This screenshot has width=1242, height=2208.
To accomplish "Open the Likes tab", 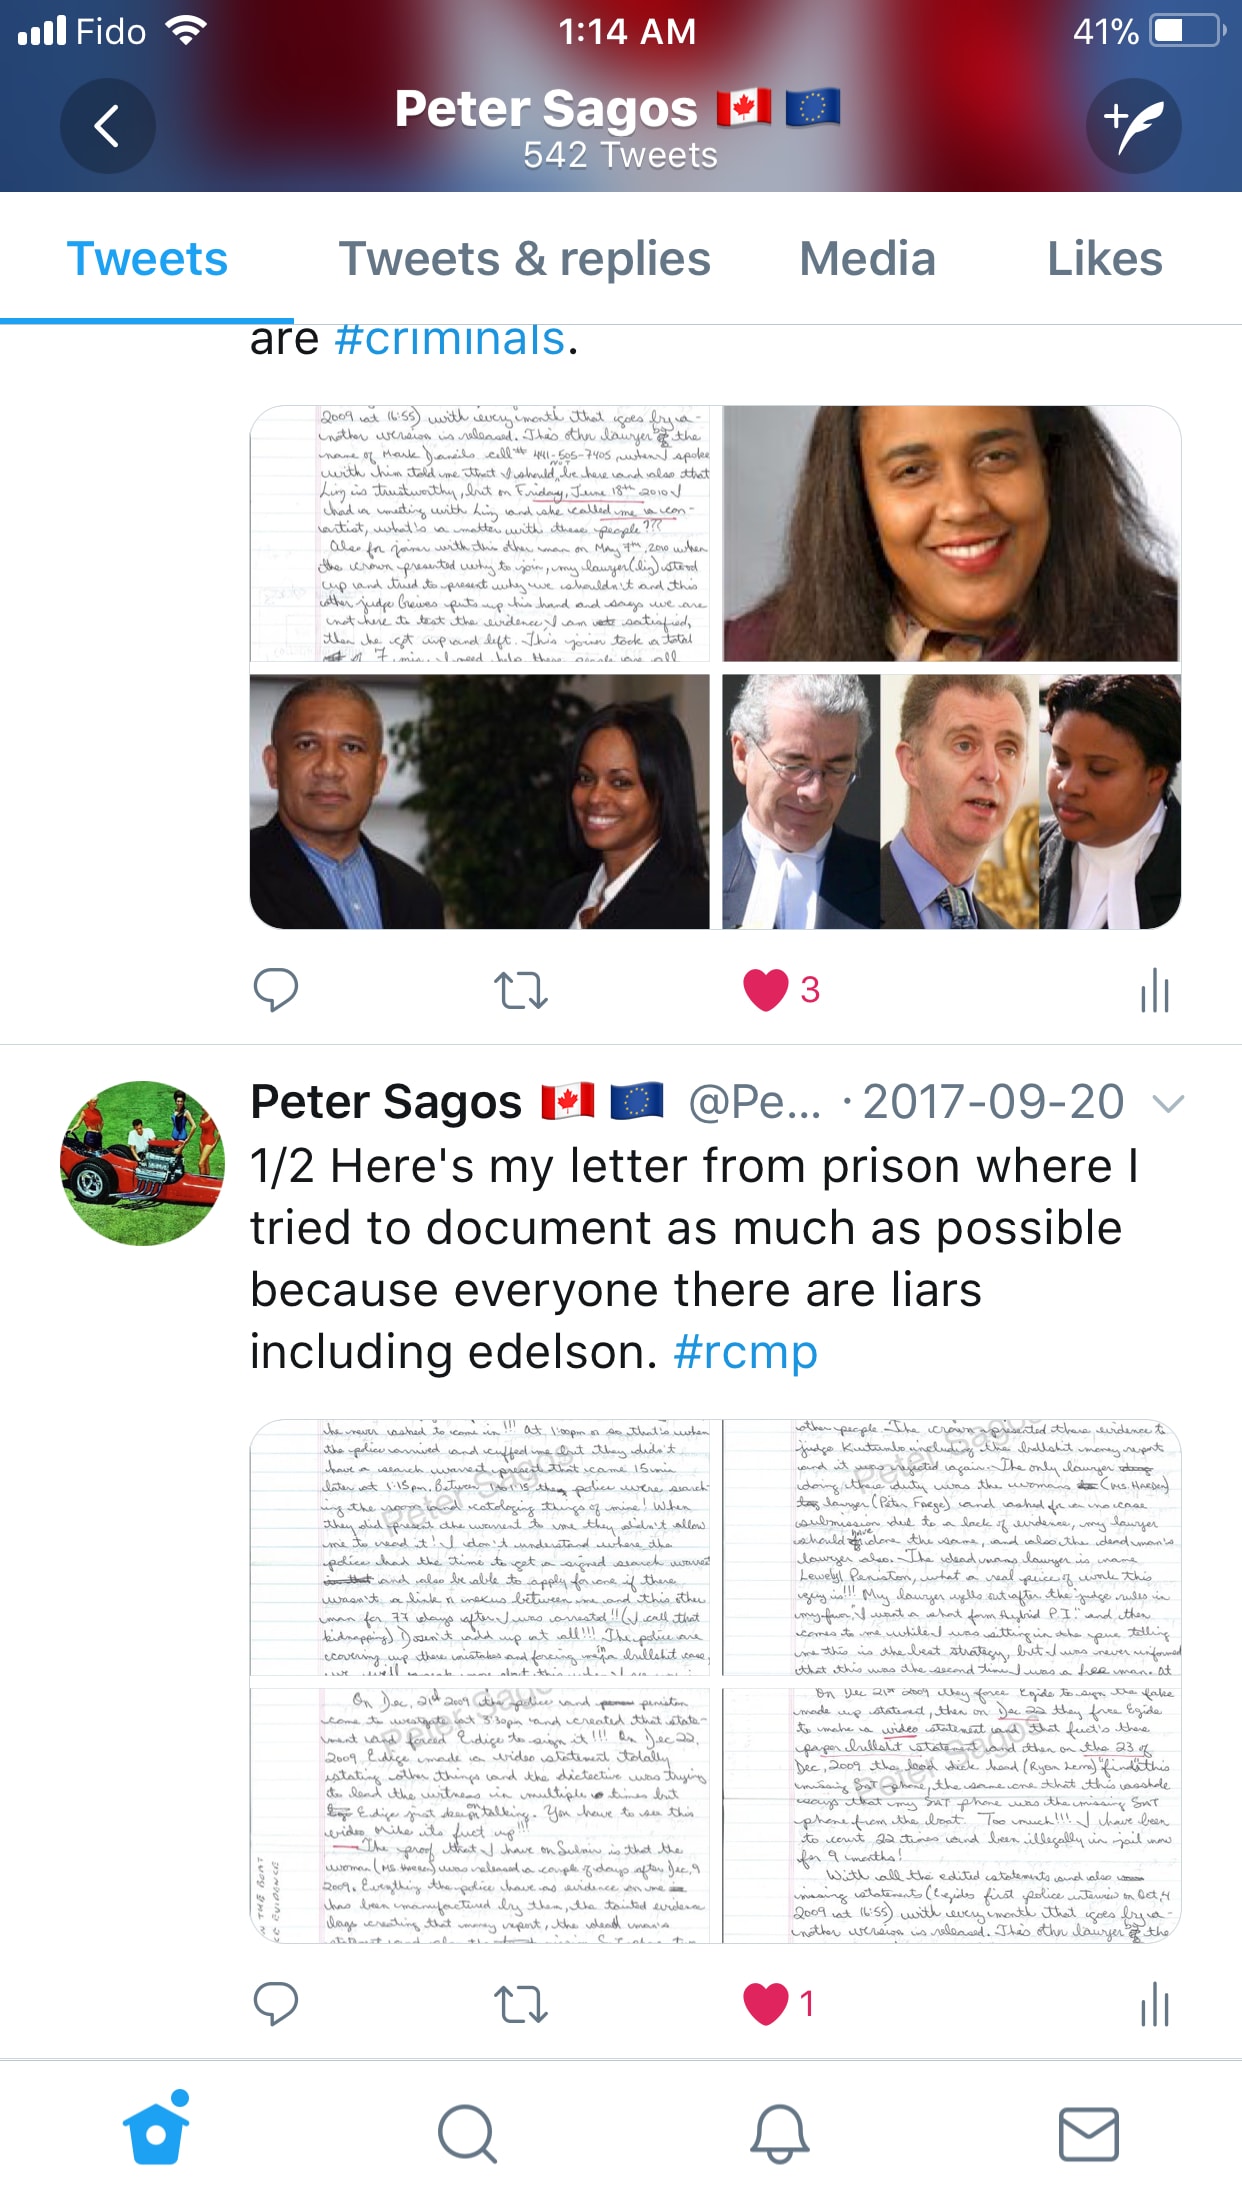I will [x=1104, y=258].
